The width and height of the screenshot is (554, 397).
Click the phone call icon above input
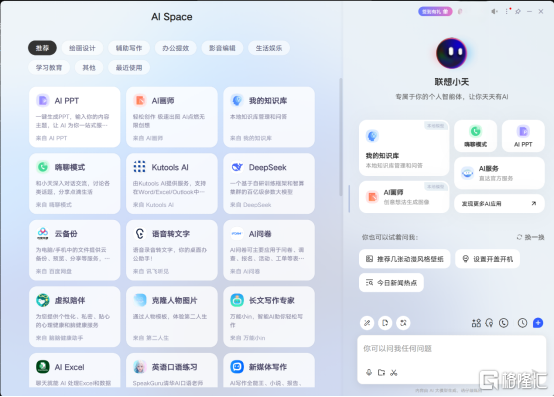tap(504, 323)
